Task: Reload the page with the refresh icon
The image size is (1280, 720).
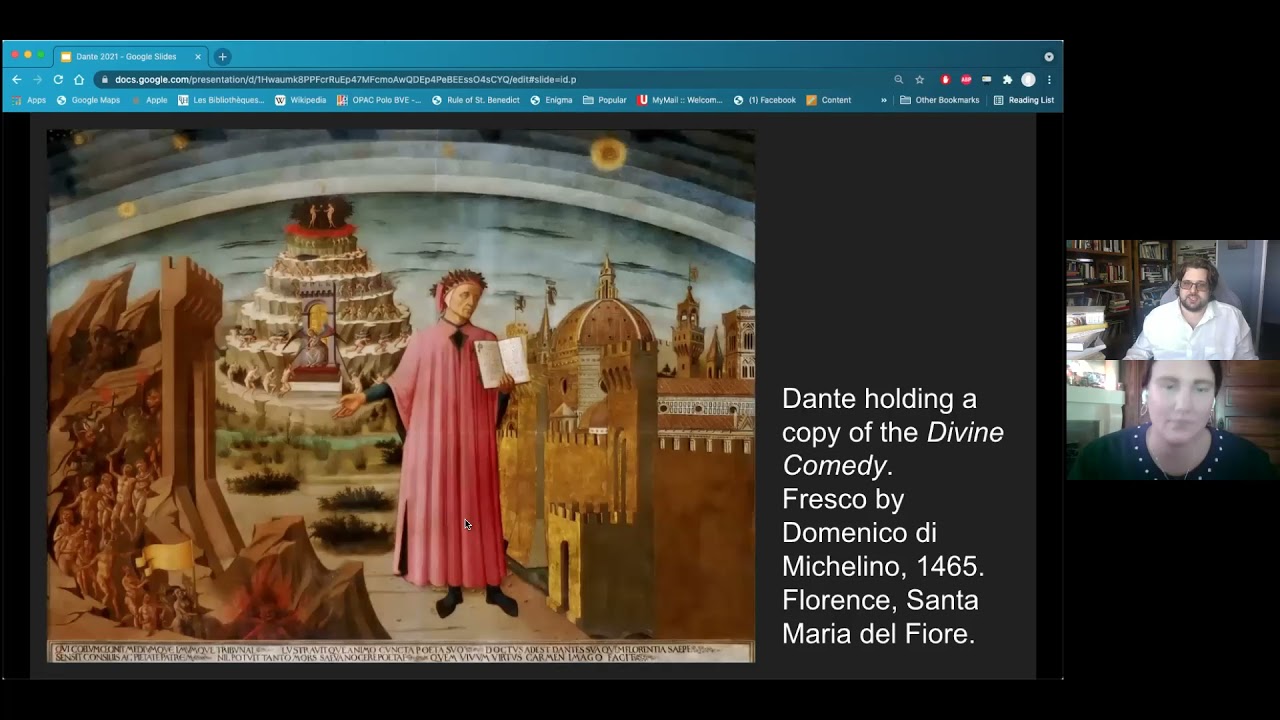Action: (x=58, y=80)
